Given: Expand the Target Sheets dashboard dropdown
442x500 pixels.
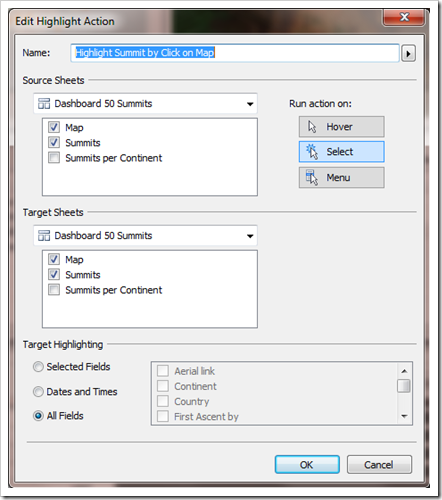Looking at the screenshot, I should point(250,236).
